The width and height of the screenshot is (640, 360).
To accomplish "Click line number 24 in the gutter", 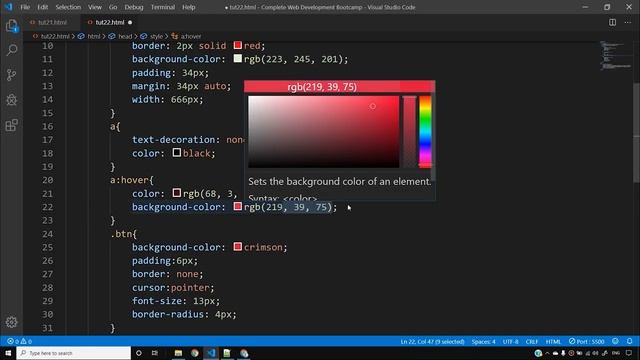I will [47, 234].
